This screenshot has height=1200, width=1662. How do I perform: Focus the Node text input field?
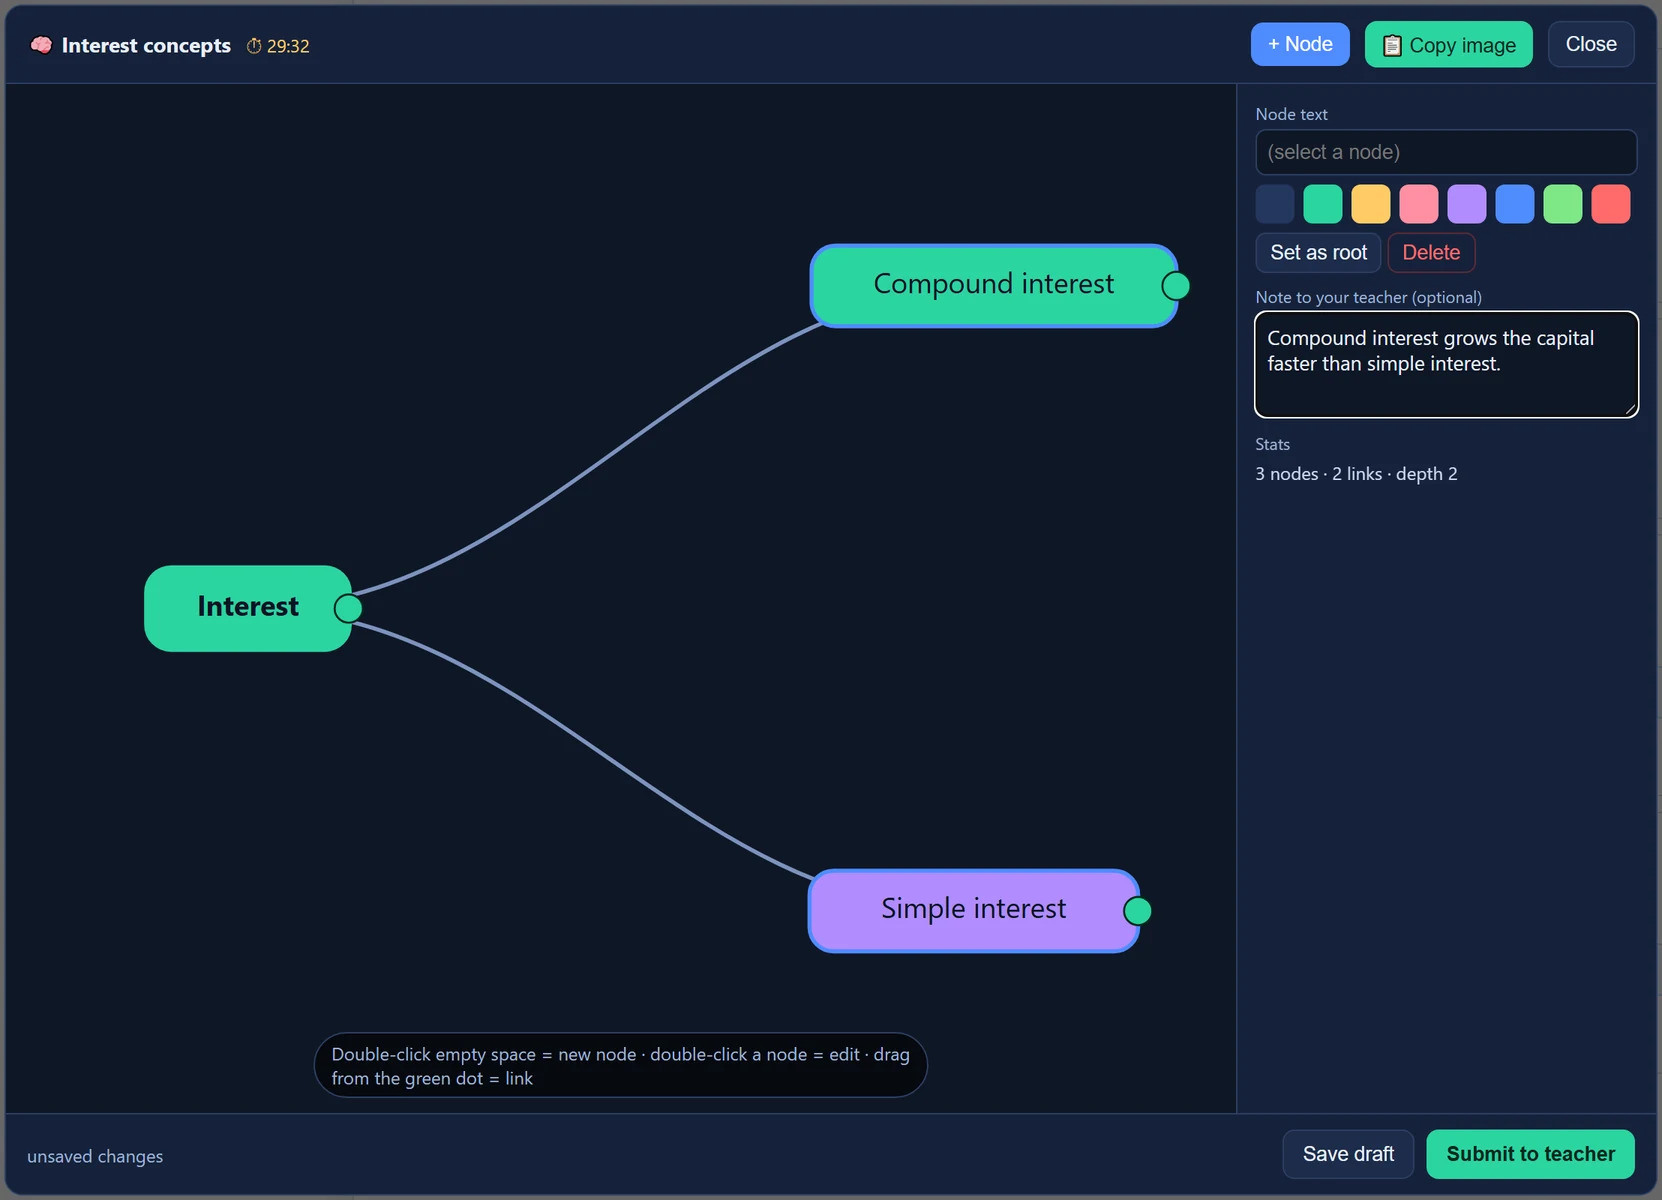(1446, 152)
